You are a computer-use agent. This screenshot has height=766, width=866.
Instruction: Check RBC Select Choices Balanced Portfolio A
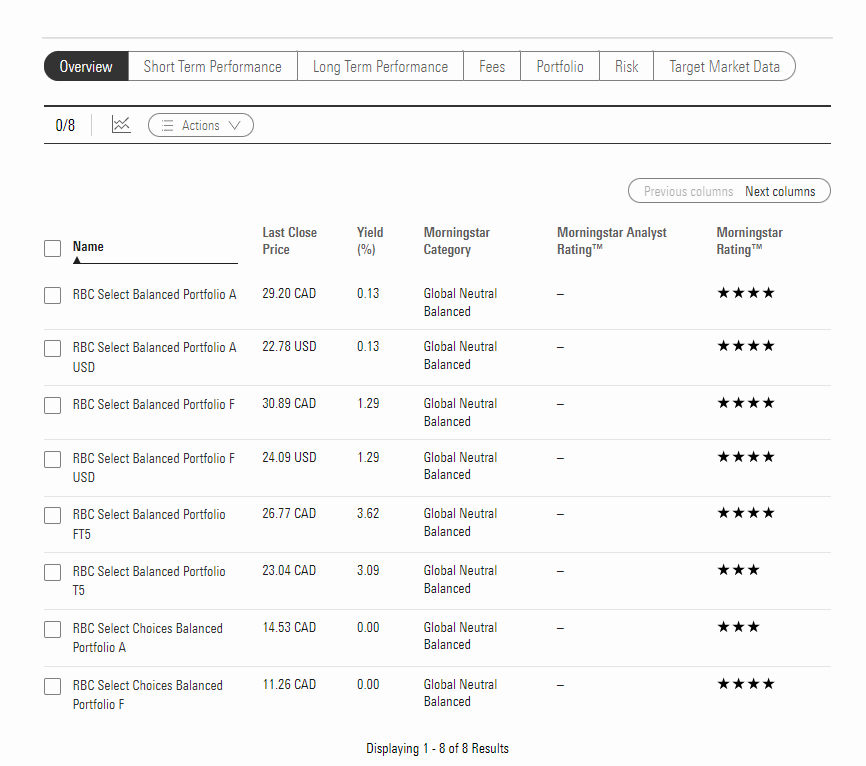click(52, 630)
